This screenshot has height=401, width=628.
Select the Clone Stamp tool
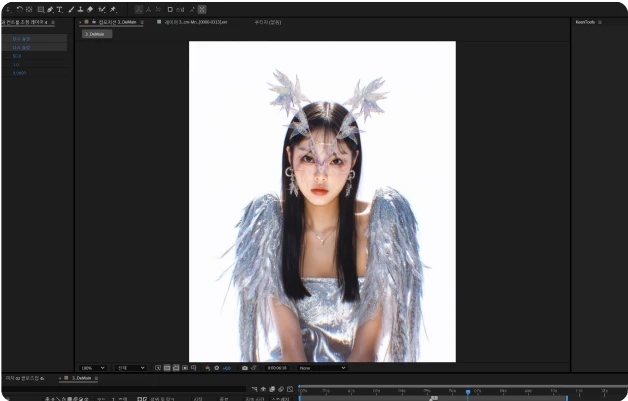(x=80, y=9)
